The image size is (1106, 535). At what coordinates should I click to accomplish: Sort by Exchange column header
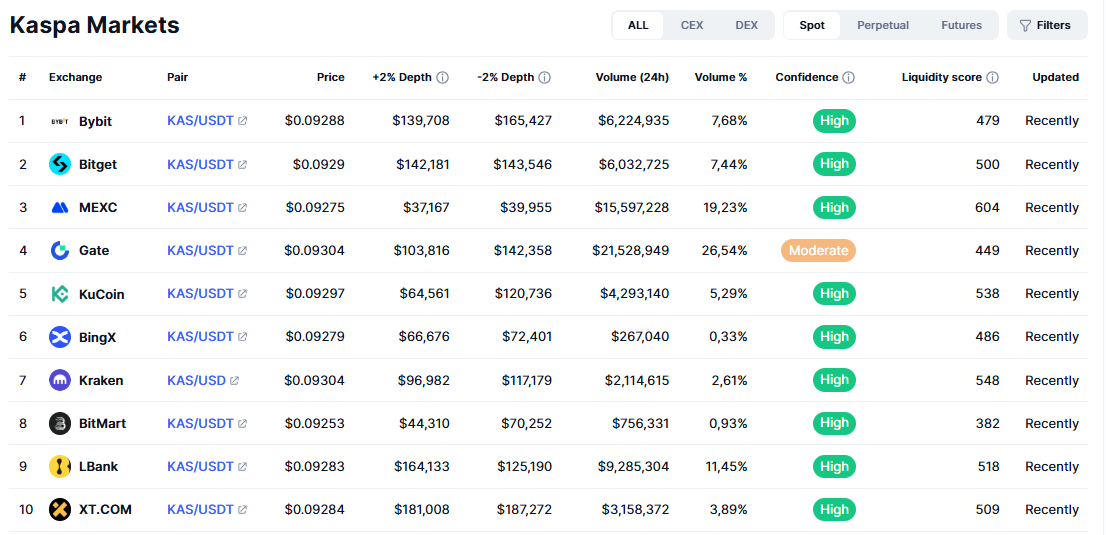[x=75, y=78]
